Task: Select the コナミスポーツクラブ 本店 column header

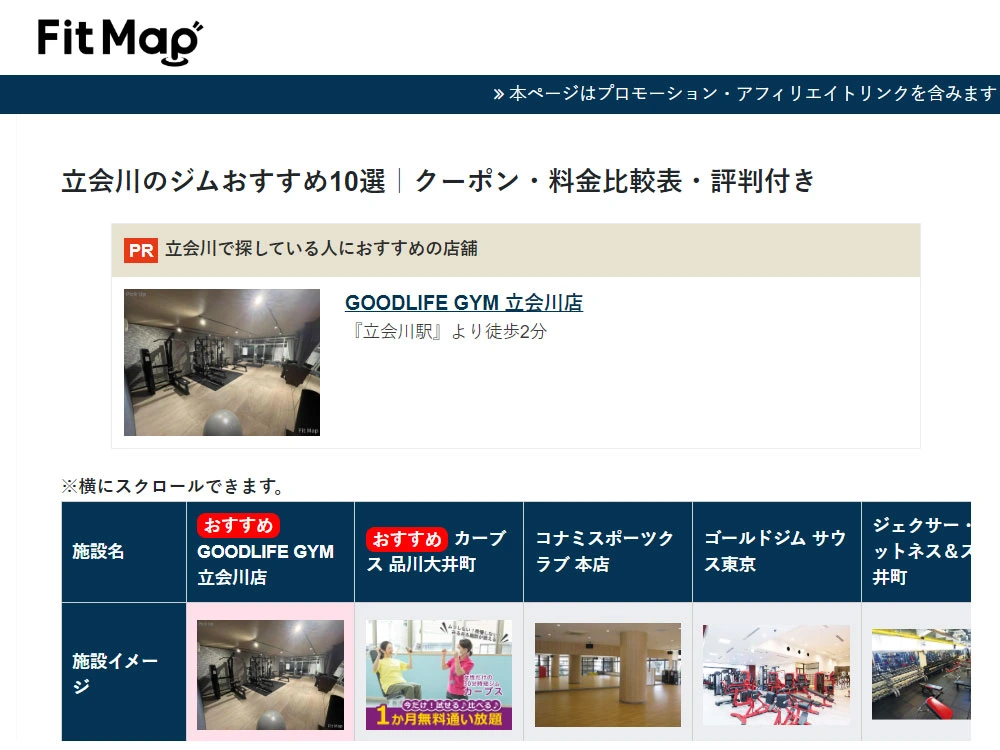Action: (x=606, y=551)
